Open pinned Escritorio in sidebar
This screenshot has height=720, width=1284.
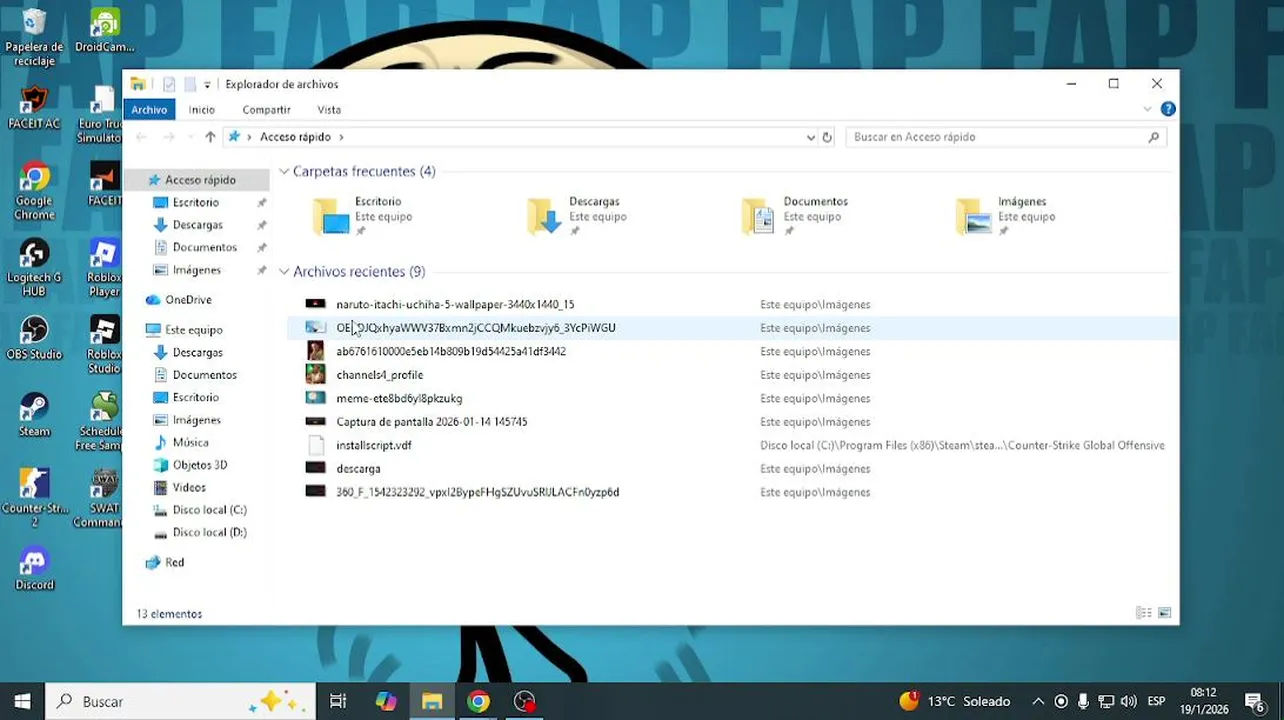point(196,202)
